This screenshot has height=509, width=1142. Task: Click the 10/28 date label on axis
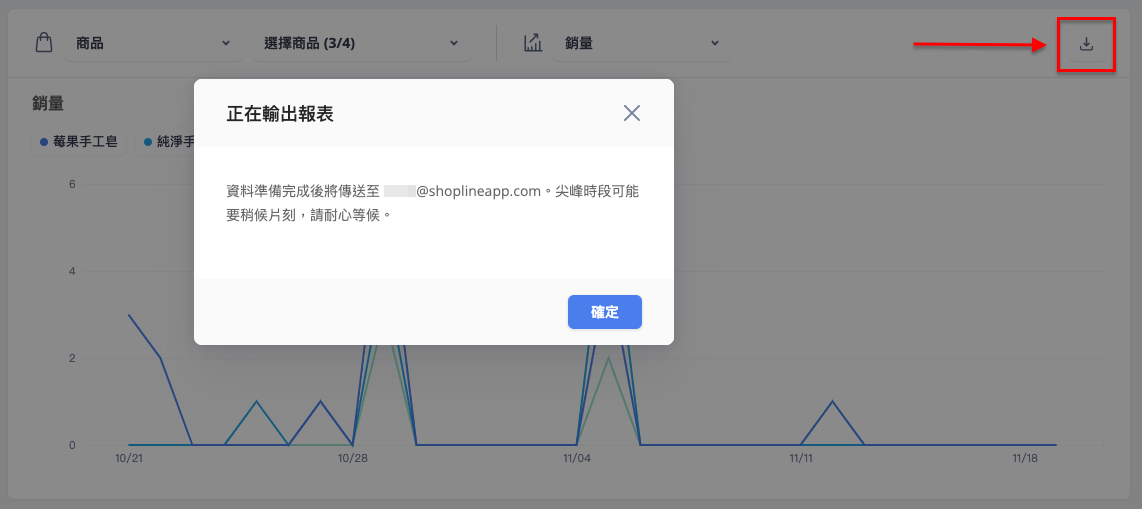coord(353,459)
